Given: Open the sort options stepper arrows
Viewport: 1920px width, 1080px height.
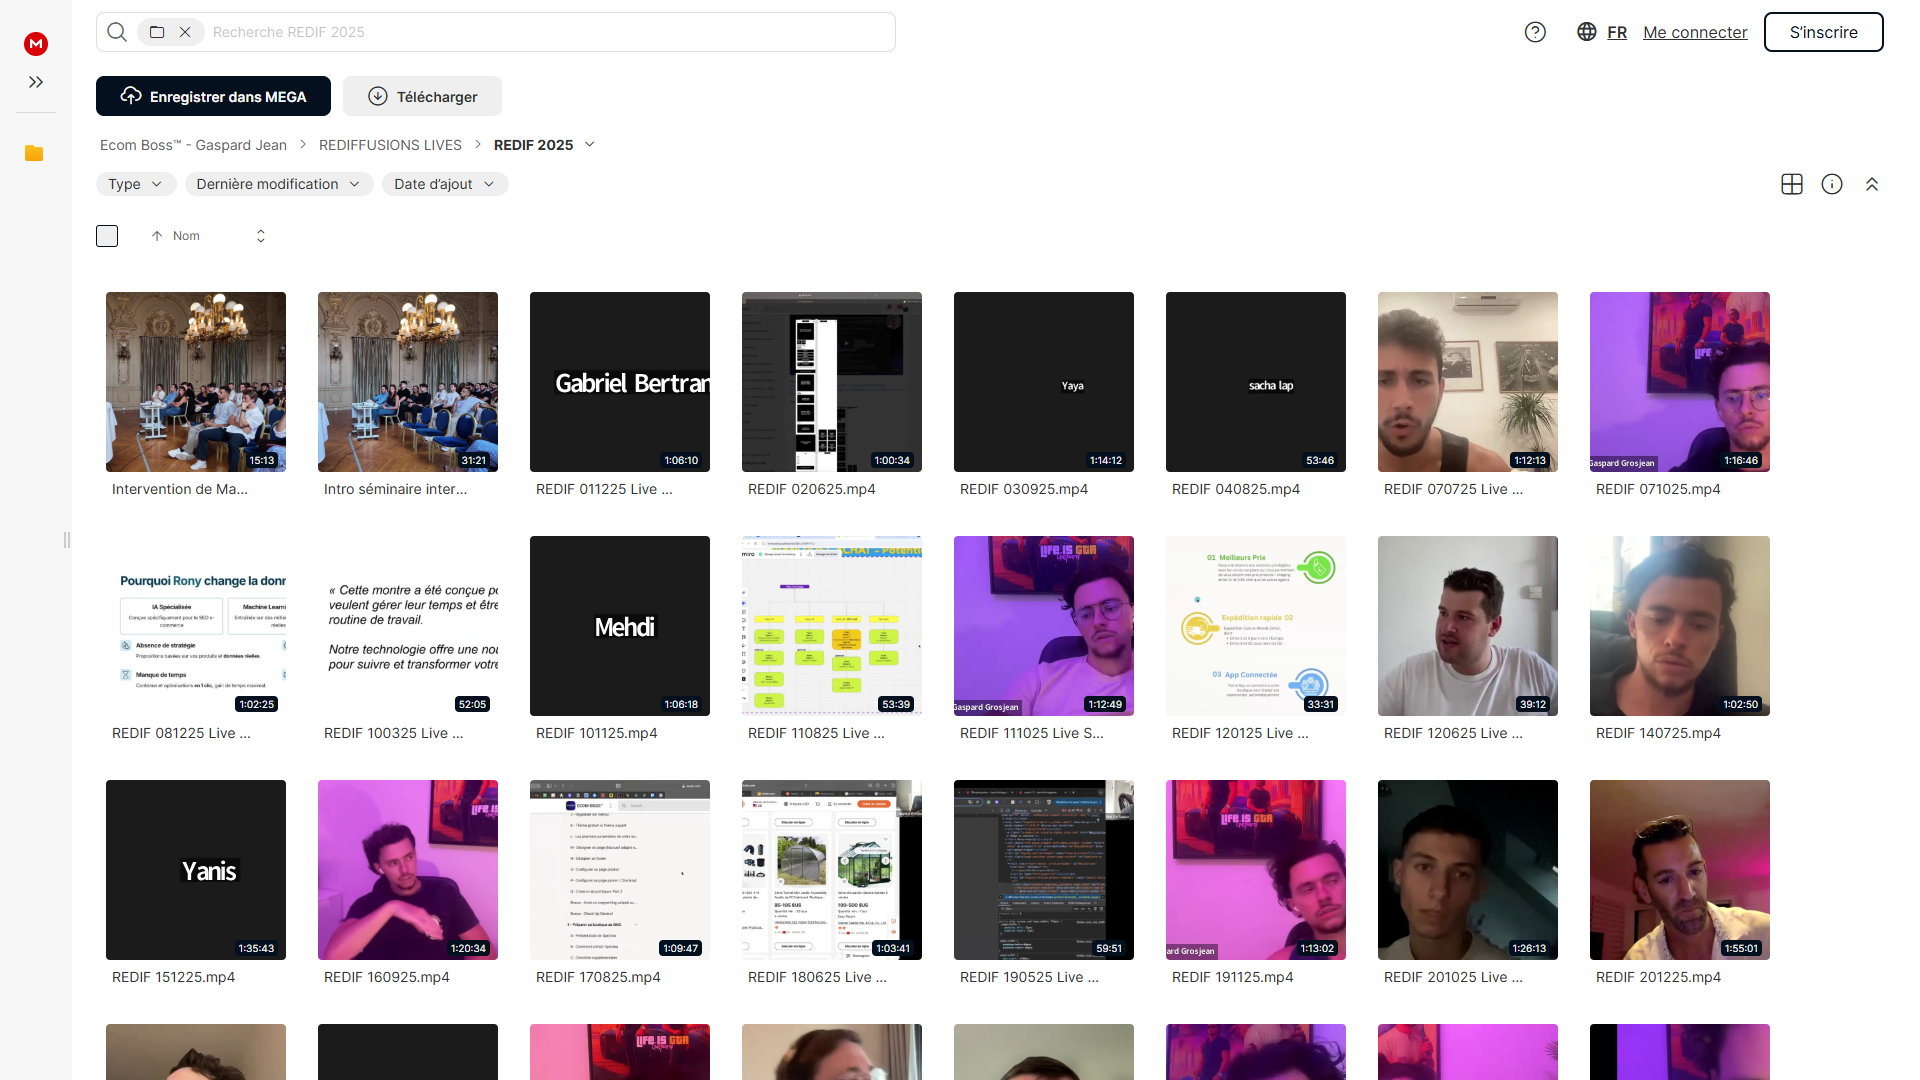Looking at the screenshot, I should (x=261, y=236).
